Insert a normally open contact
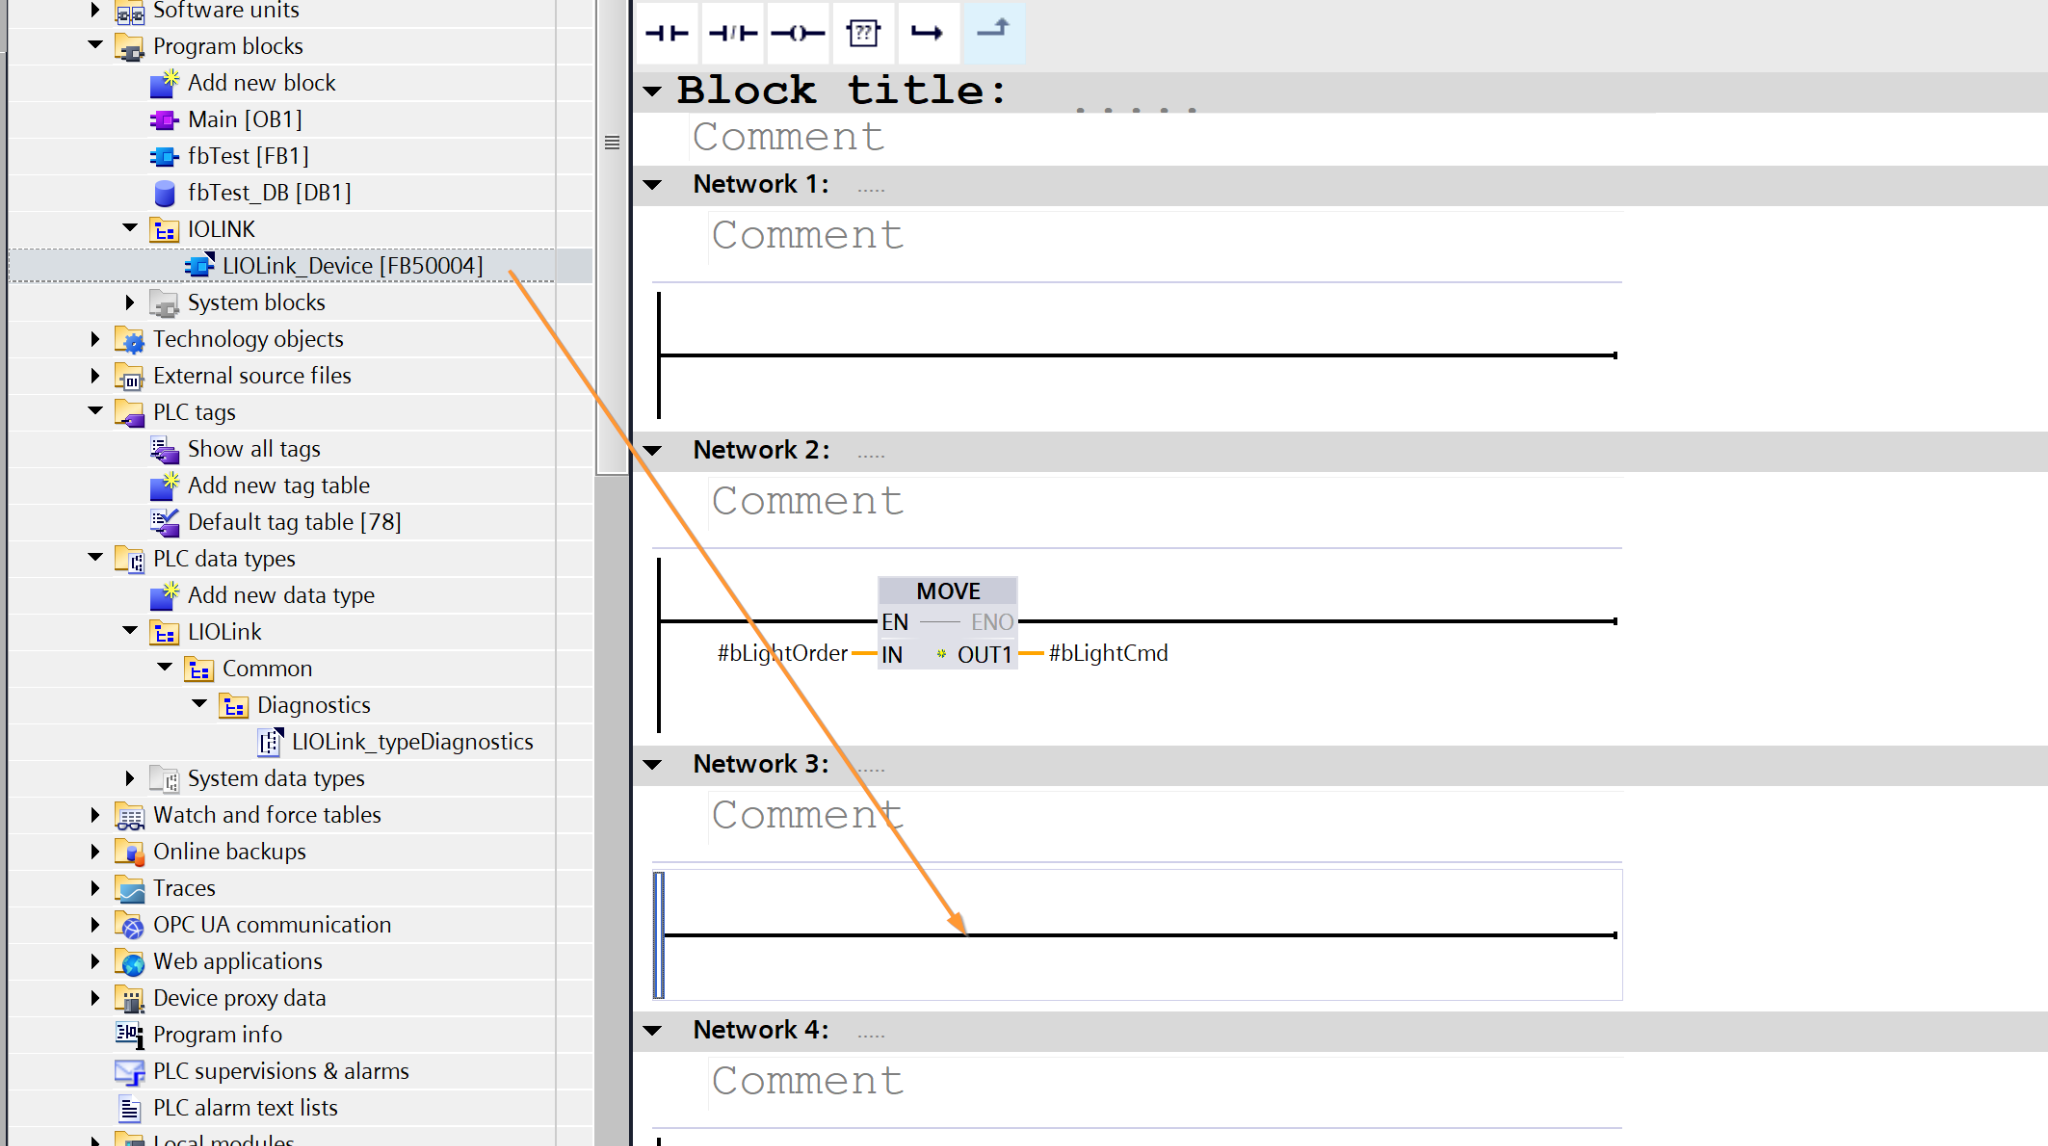 coord(667,33)
